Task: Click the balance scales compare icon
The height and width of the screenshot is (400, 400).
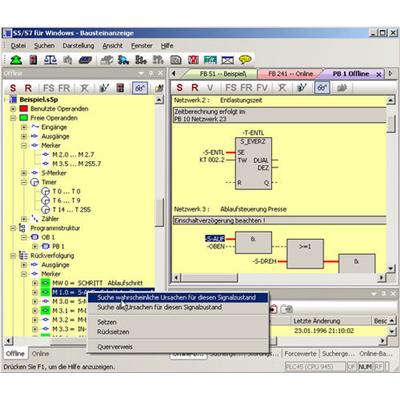Action: 50,60
